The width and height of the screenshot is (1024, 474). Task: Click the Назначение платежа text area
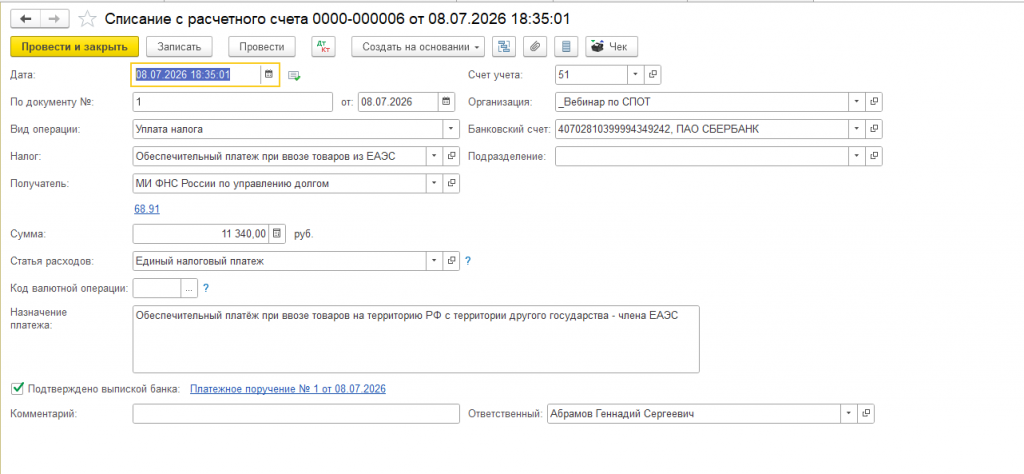[416, 339]
